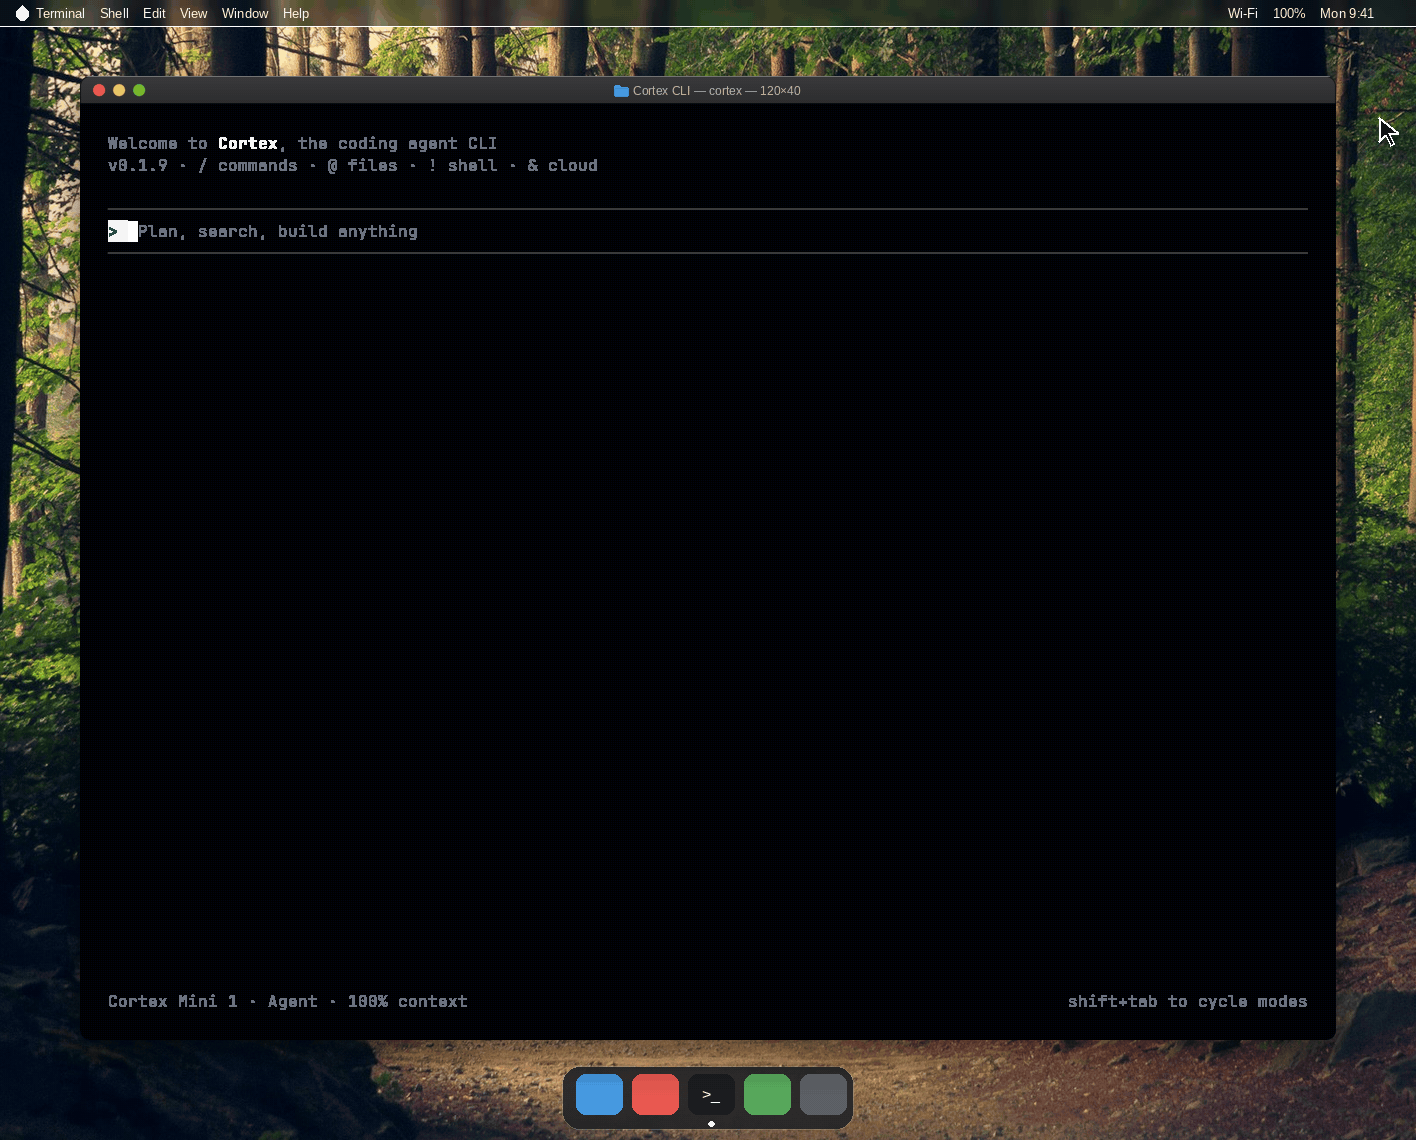Open the gray dock application
The image size is (1416, 1140).
[823, 1094]
